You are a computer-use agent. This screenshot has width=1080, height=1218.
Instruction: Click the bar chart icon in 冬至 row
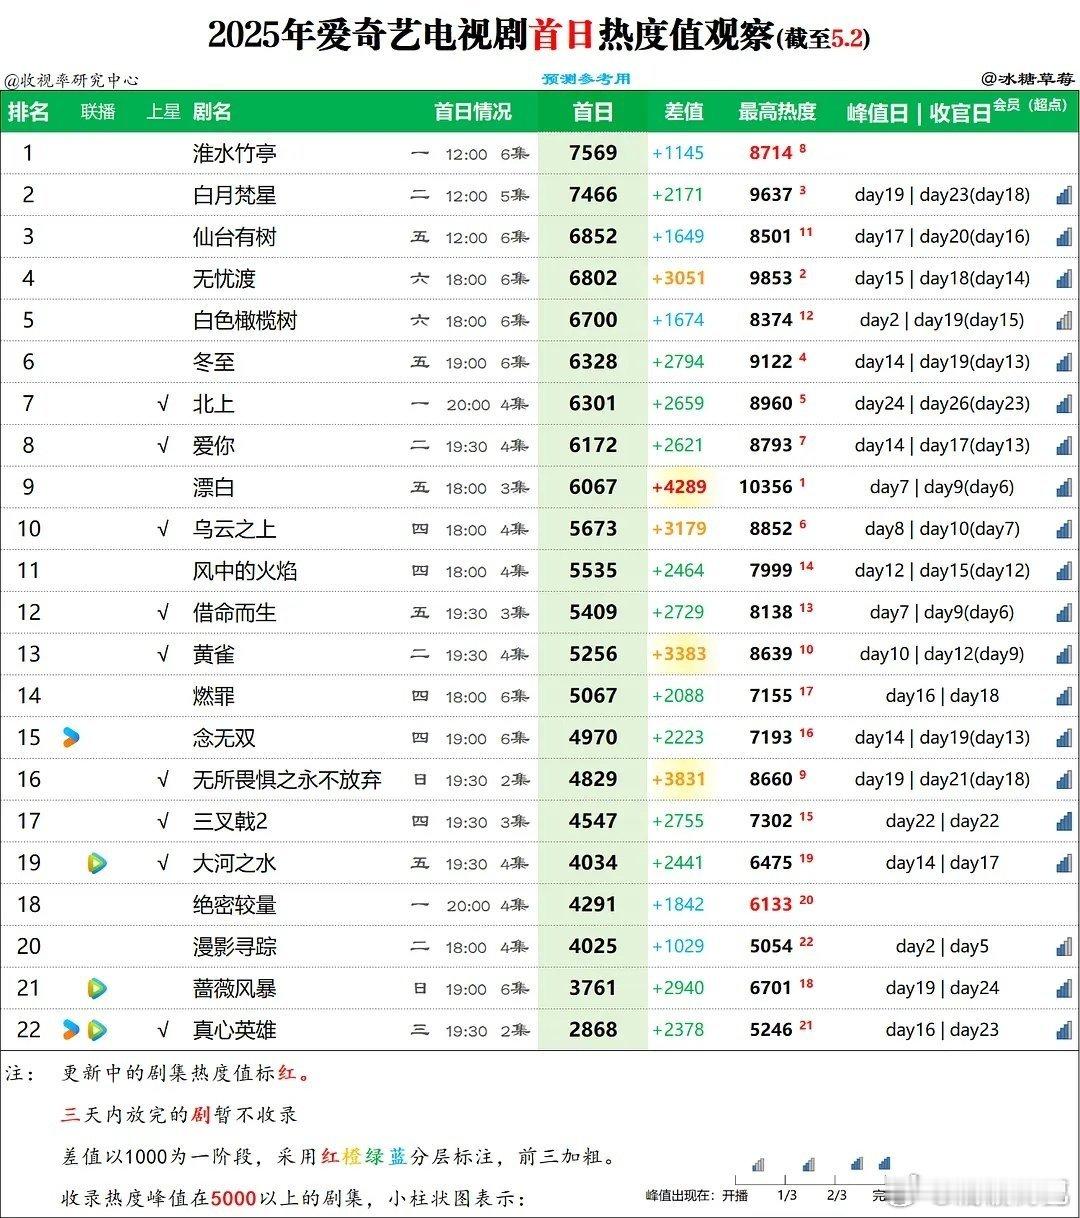1064,362
